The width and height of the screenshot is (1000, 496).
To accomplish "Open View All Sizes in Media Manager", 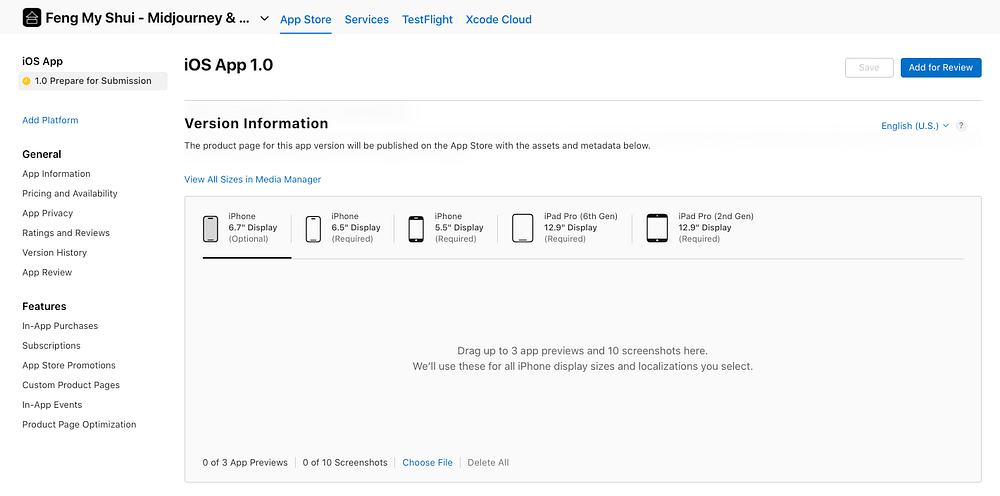I will 252,179.
